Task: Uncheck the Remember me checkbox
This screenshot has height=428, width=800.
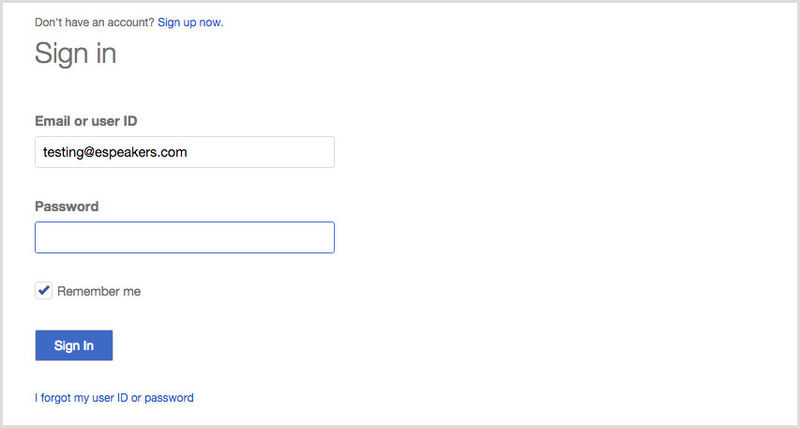Action: (44, 291)
